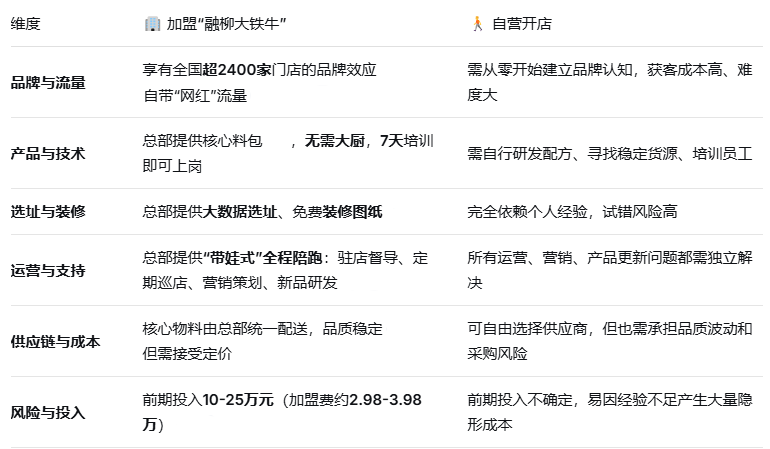
Task: Click text 核心物料由总部统一配送，品质稳定
Action: tap(263, 329)
